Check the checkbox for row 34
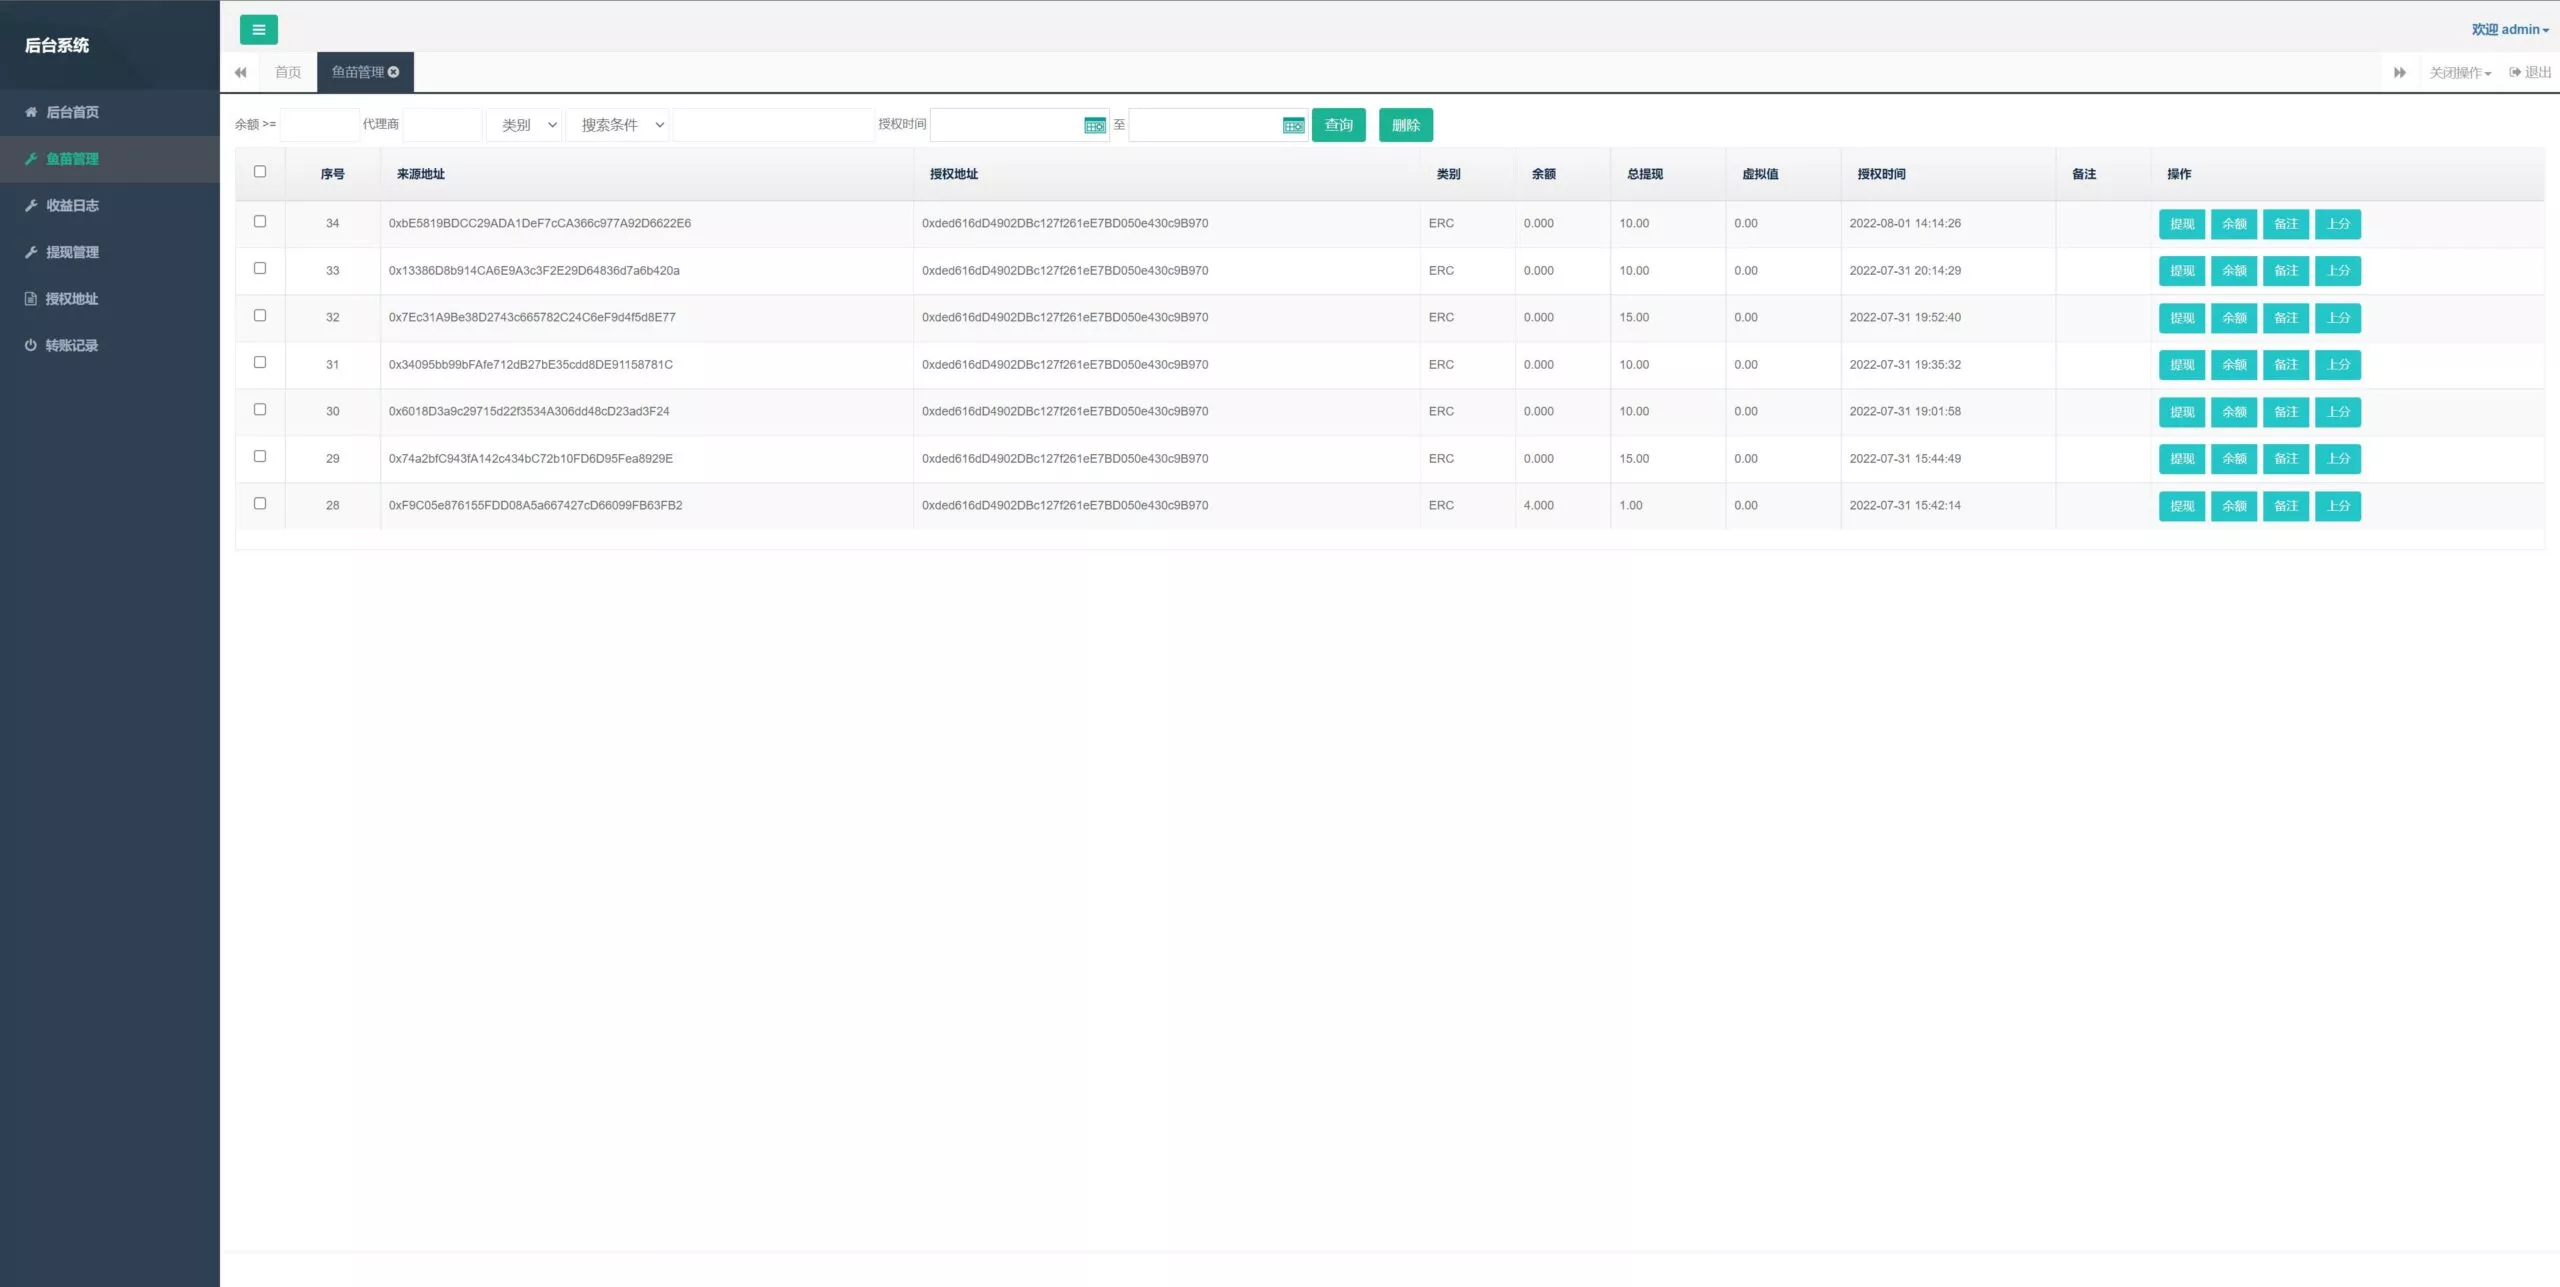Screen dimensions: 2560x1287 pyautogui.click(x=260, y=221)
